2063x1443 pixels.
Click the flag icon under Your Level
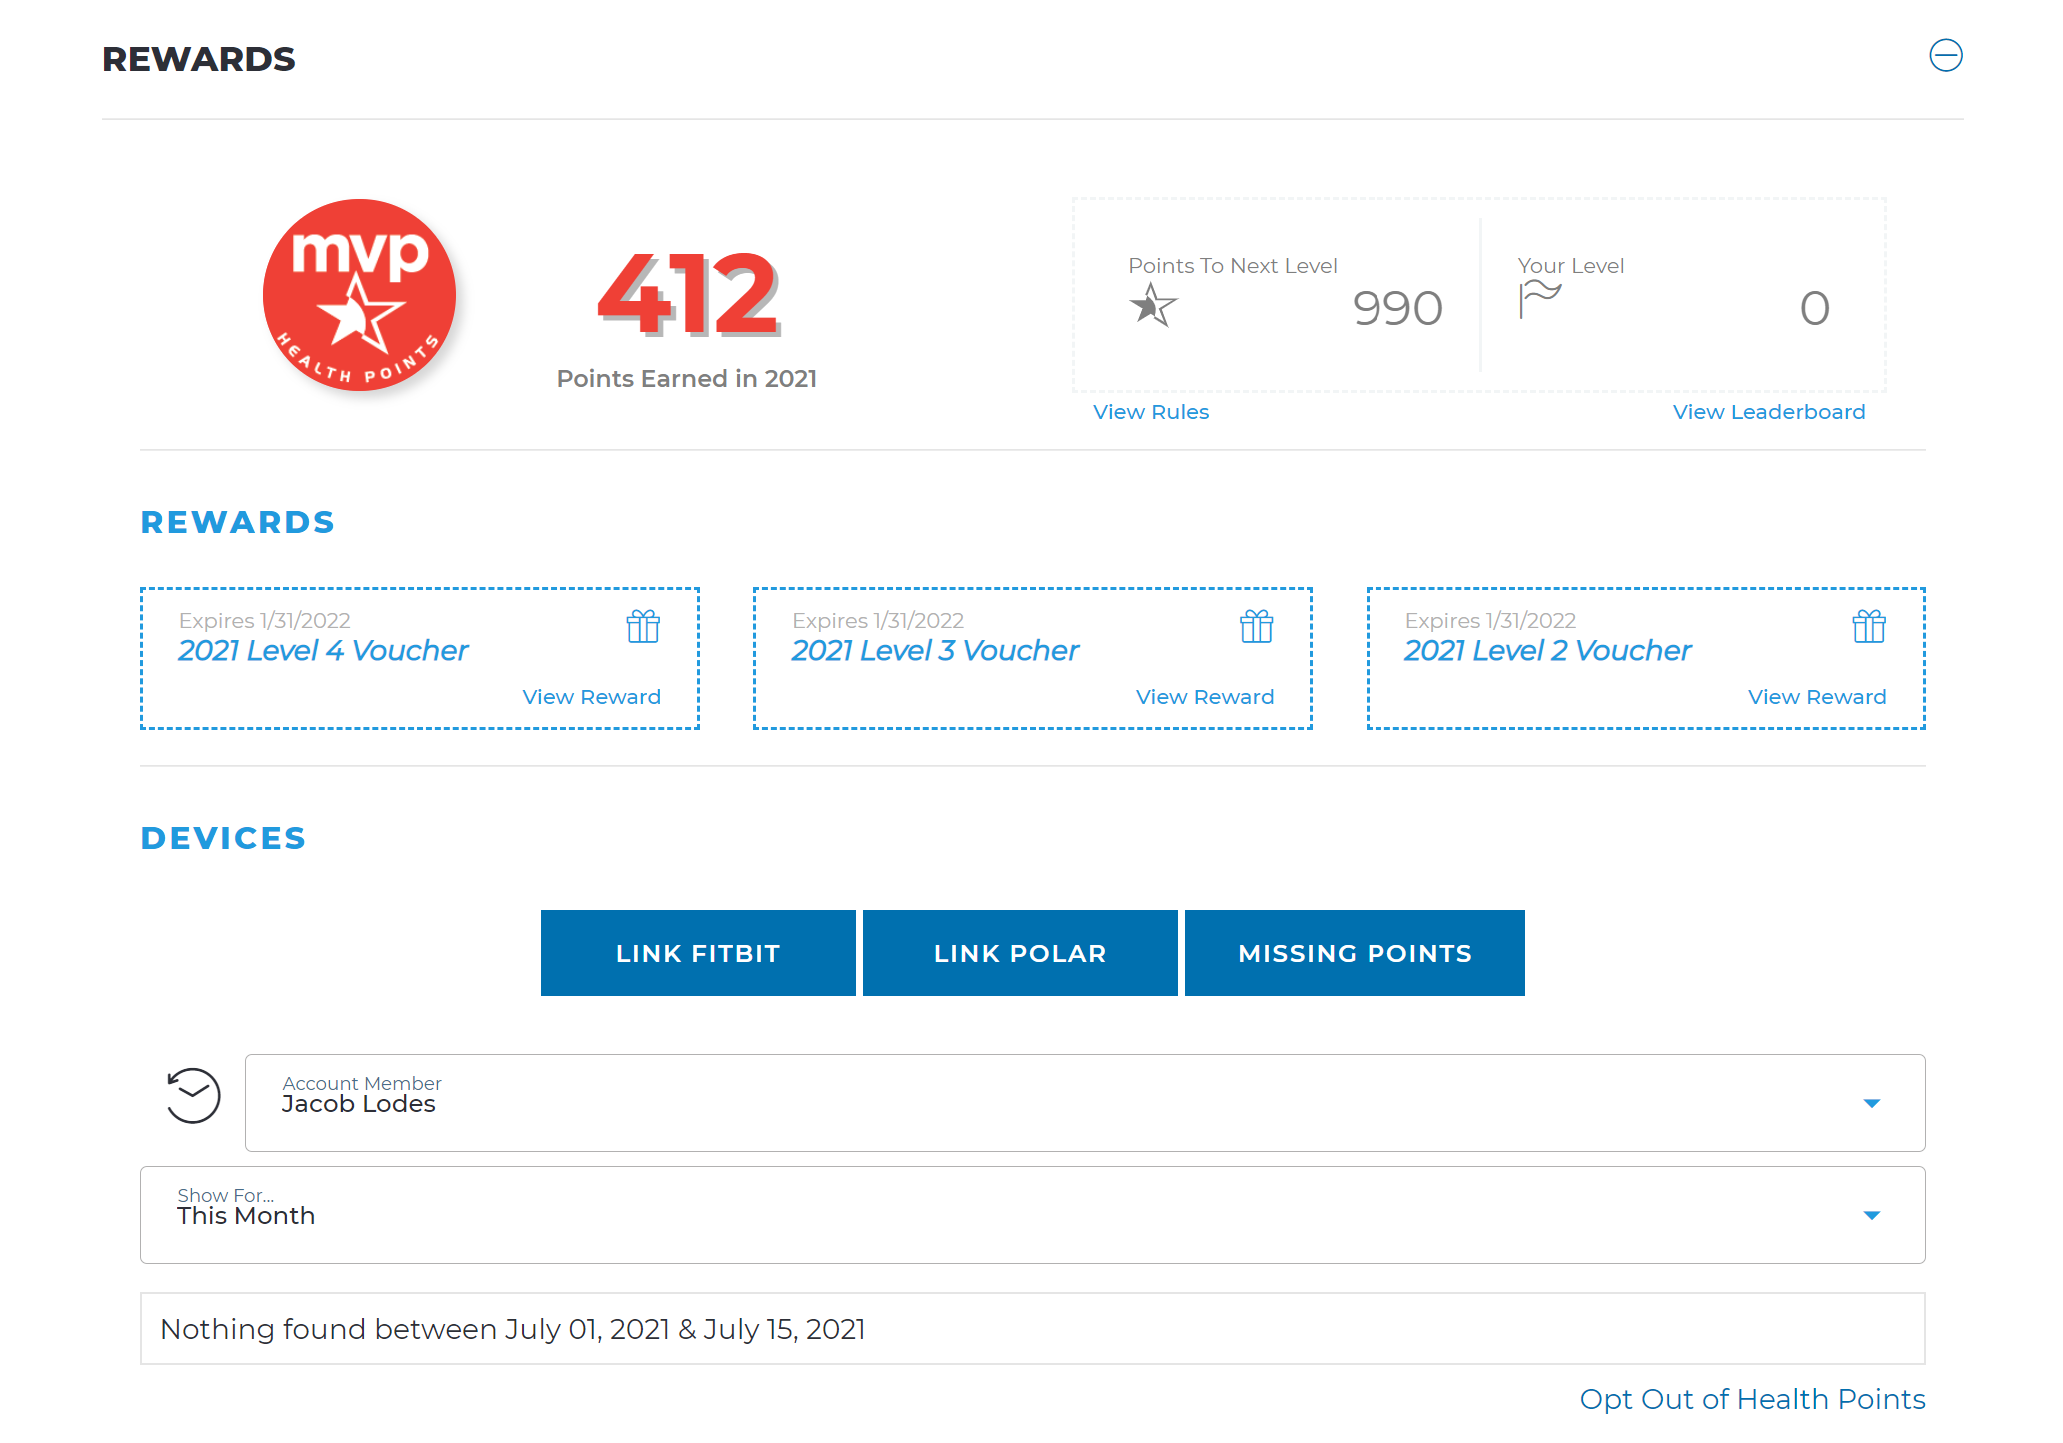click(1538, 298)
